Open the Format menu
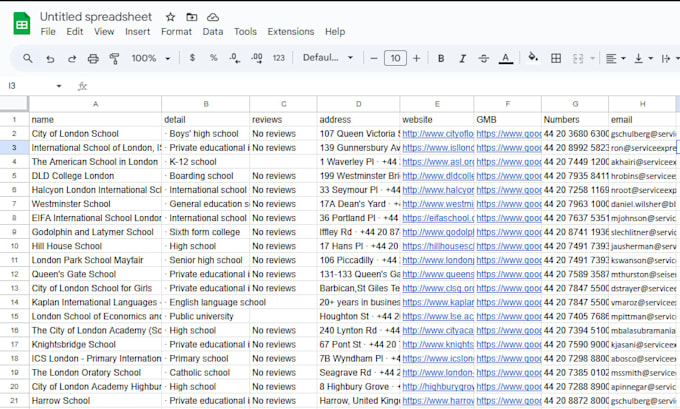Image resolution: width=680 pixels, height=409 pixels. click(x=176, y=32)
